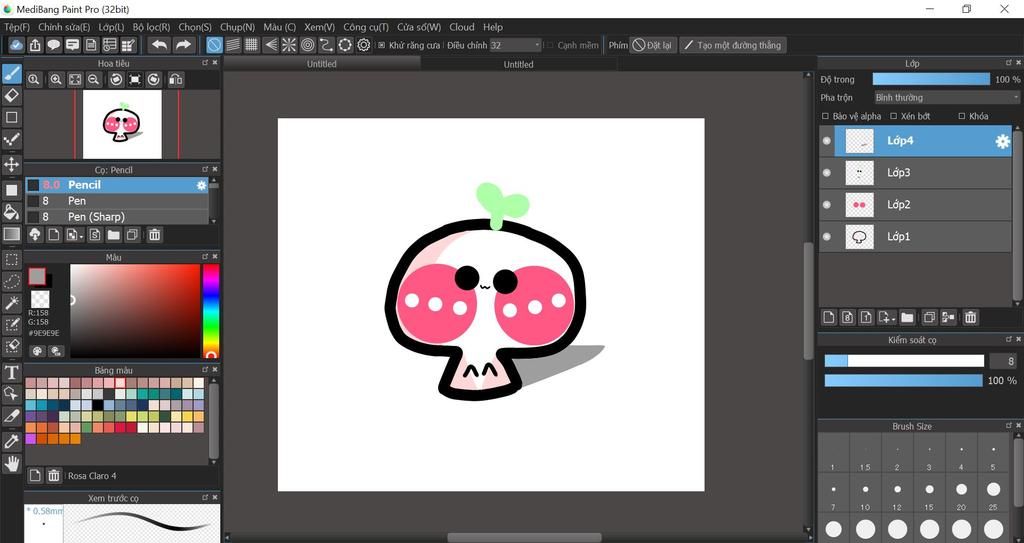Select the Bucket fill tool
The image size is (1024, 543).
12,211
